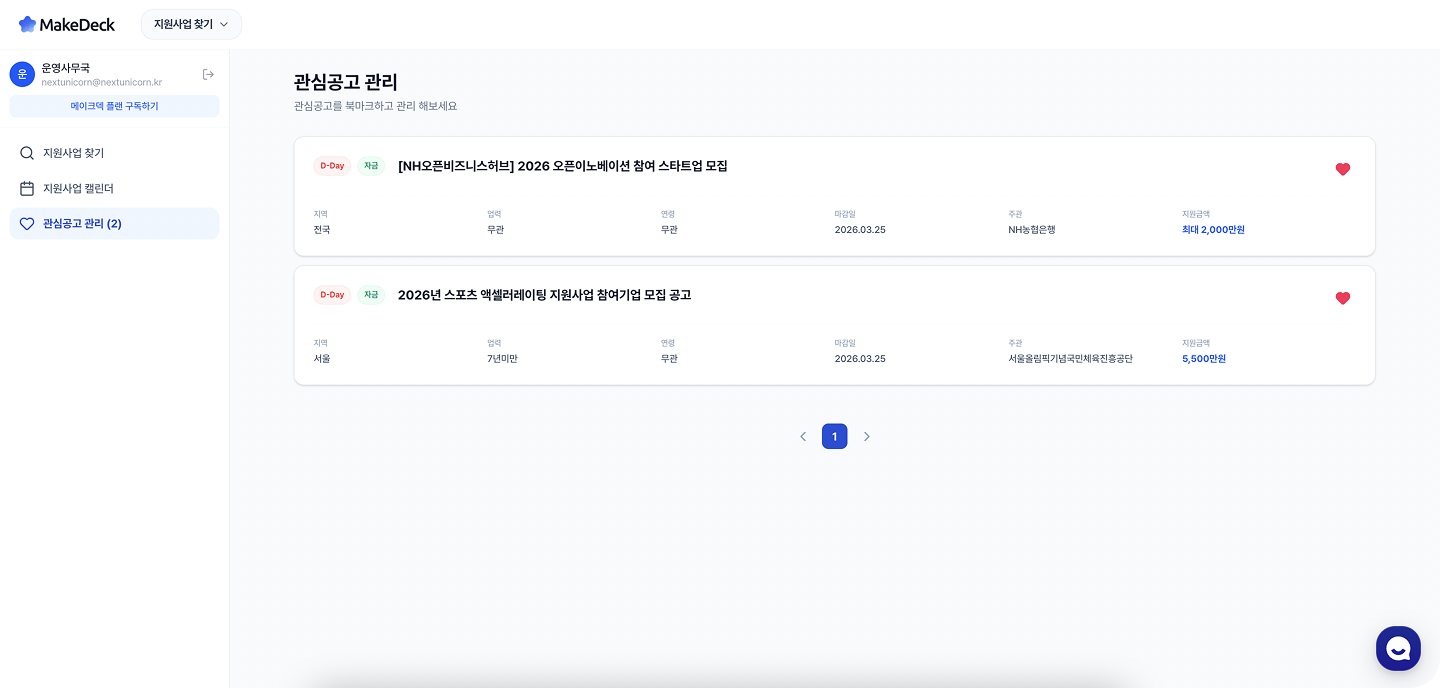The height and width of the screenshot is (688, 1440).
Task: Go to previous page with left chevron
Action: [x=802, y=436]
